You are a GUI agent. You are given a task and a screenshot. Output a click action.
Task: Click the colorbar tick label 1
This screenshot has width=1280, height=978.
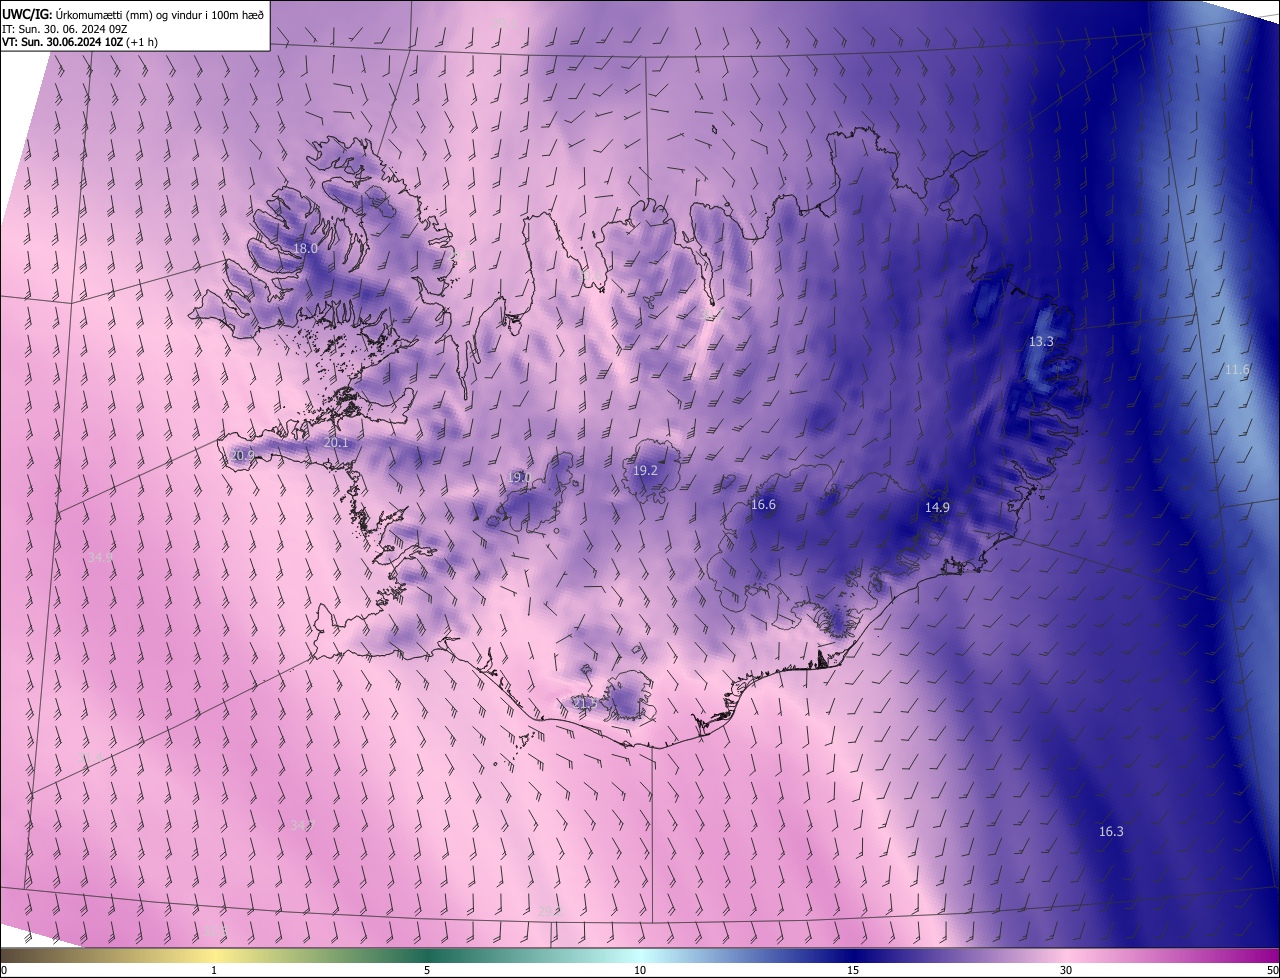pos(214,970)
